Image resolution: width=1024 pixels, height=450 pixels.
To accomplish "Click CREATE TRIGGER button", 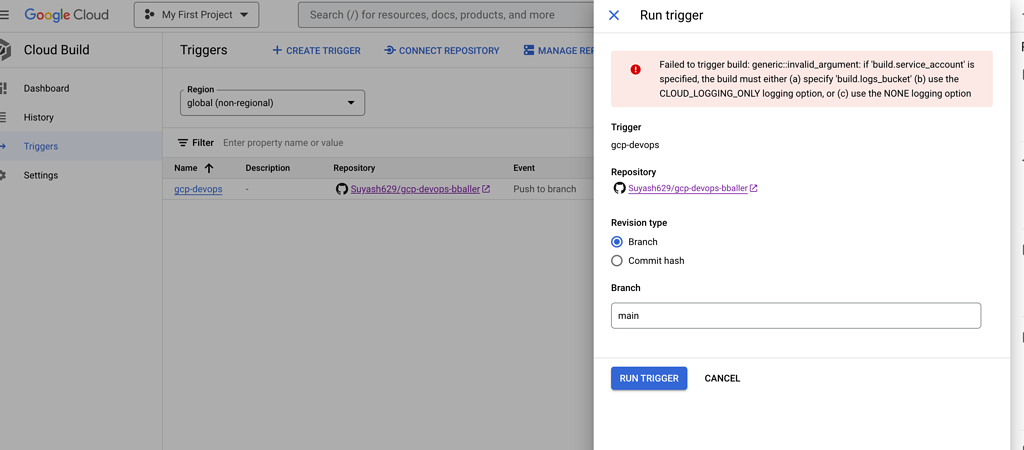I will (316, 50).
